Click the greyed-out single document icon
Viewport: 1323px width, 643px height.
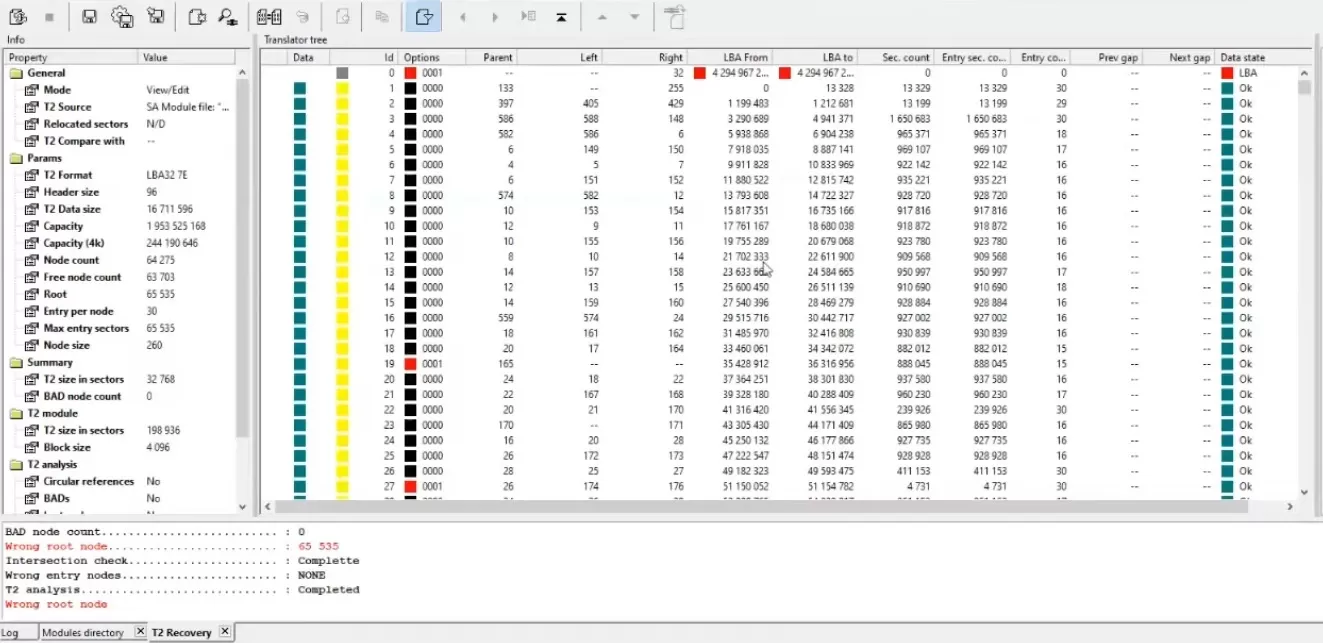(343, 16)
